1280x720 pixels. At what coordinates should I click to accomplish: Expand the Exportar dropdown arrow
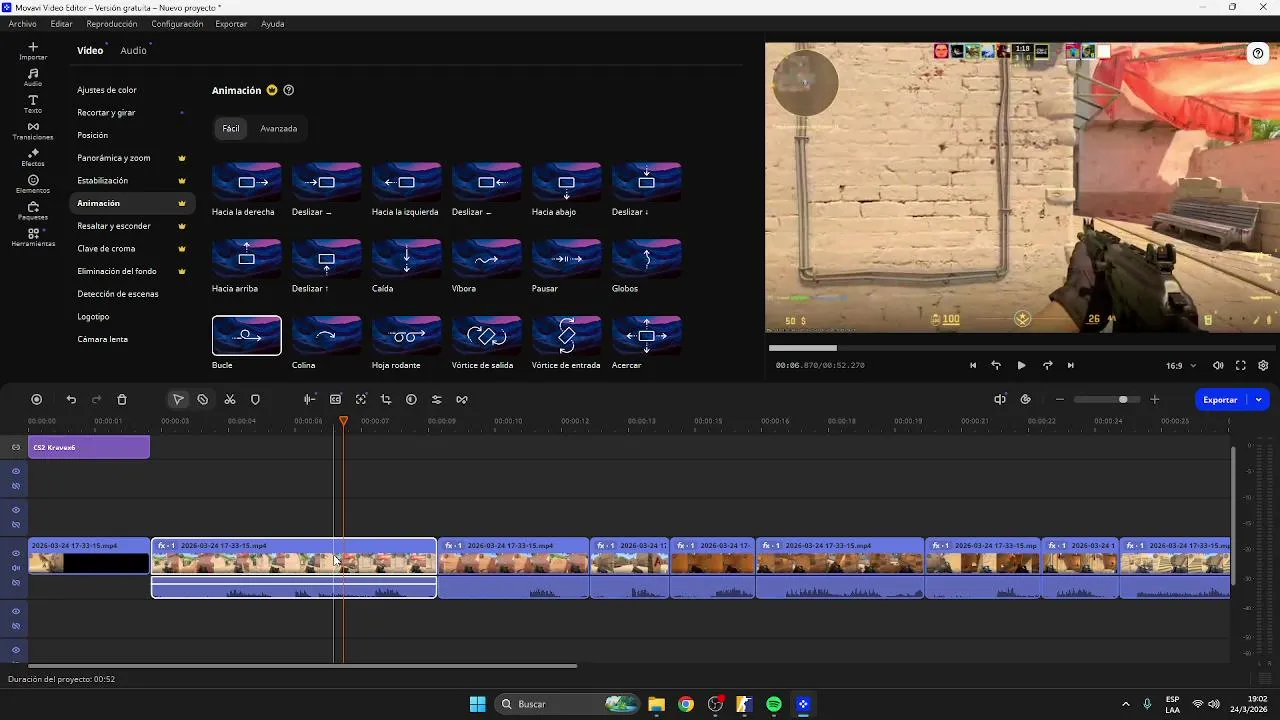coord(1258,399)
